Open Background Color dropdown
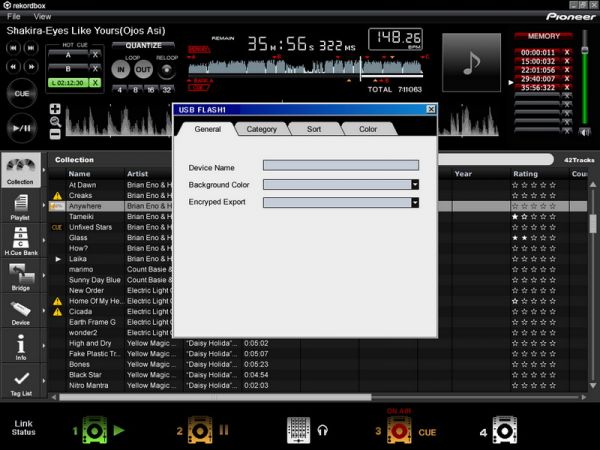The height and width of the screenshot is (450, 600). tap(415, 185)
